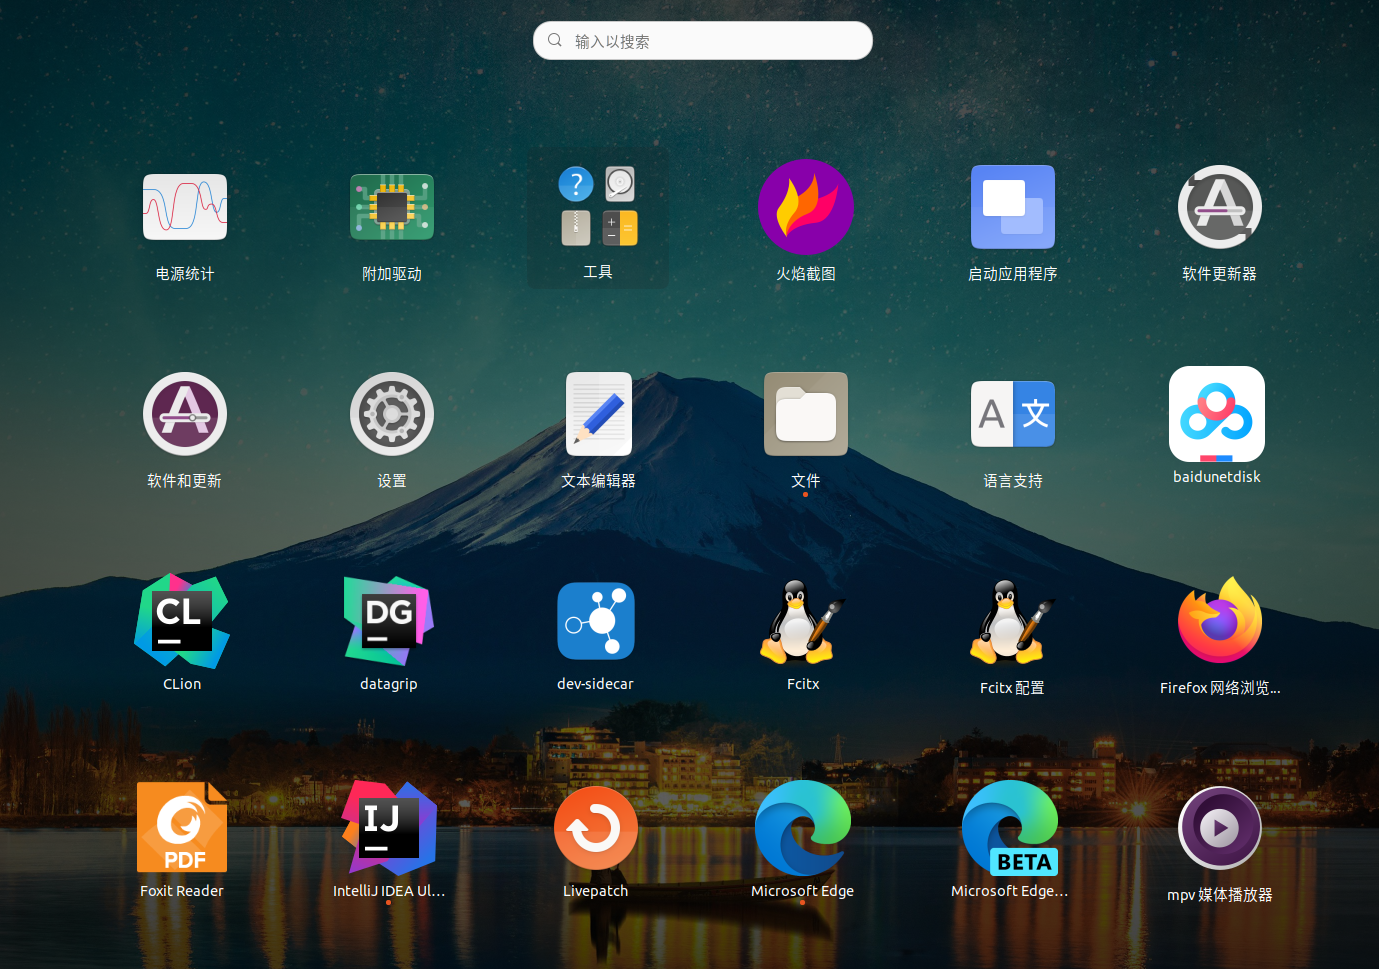Launch Microsoft Edge BETA browser

[1010, 828]
